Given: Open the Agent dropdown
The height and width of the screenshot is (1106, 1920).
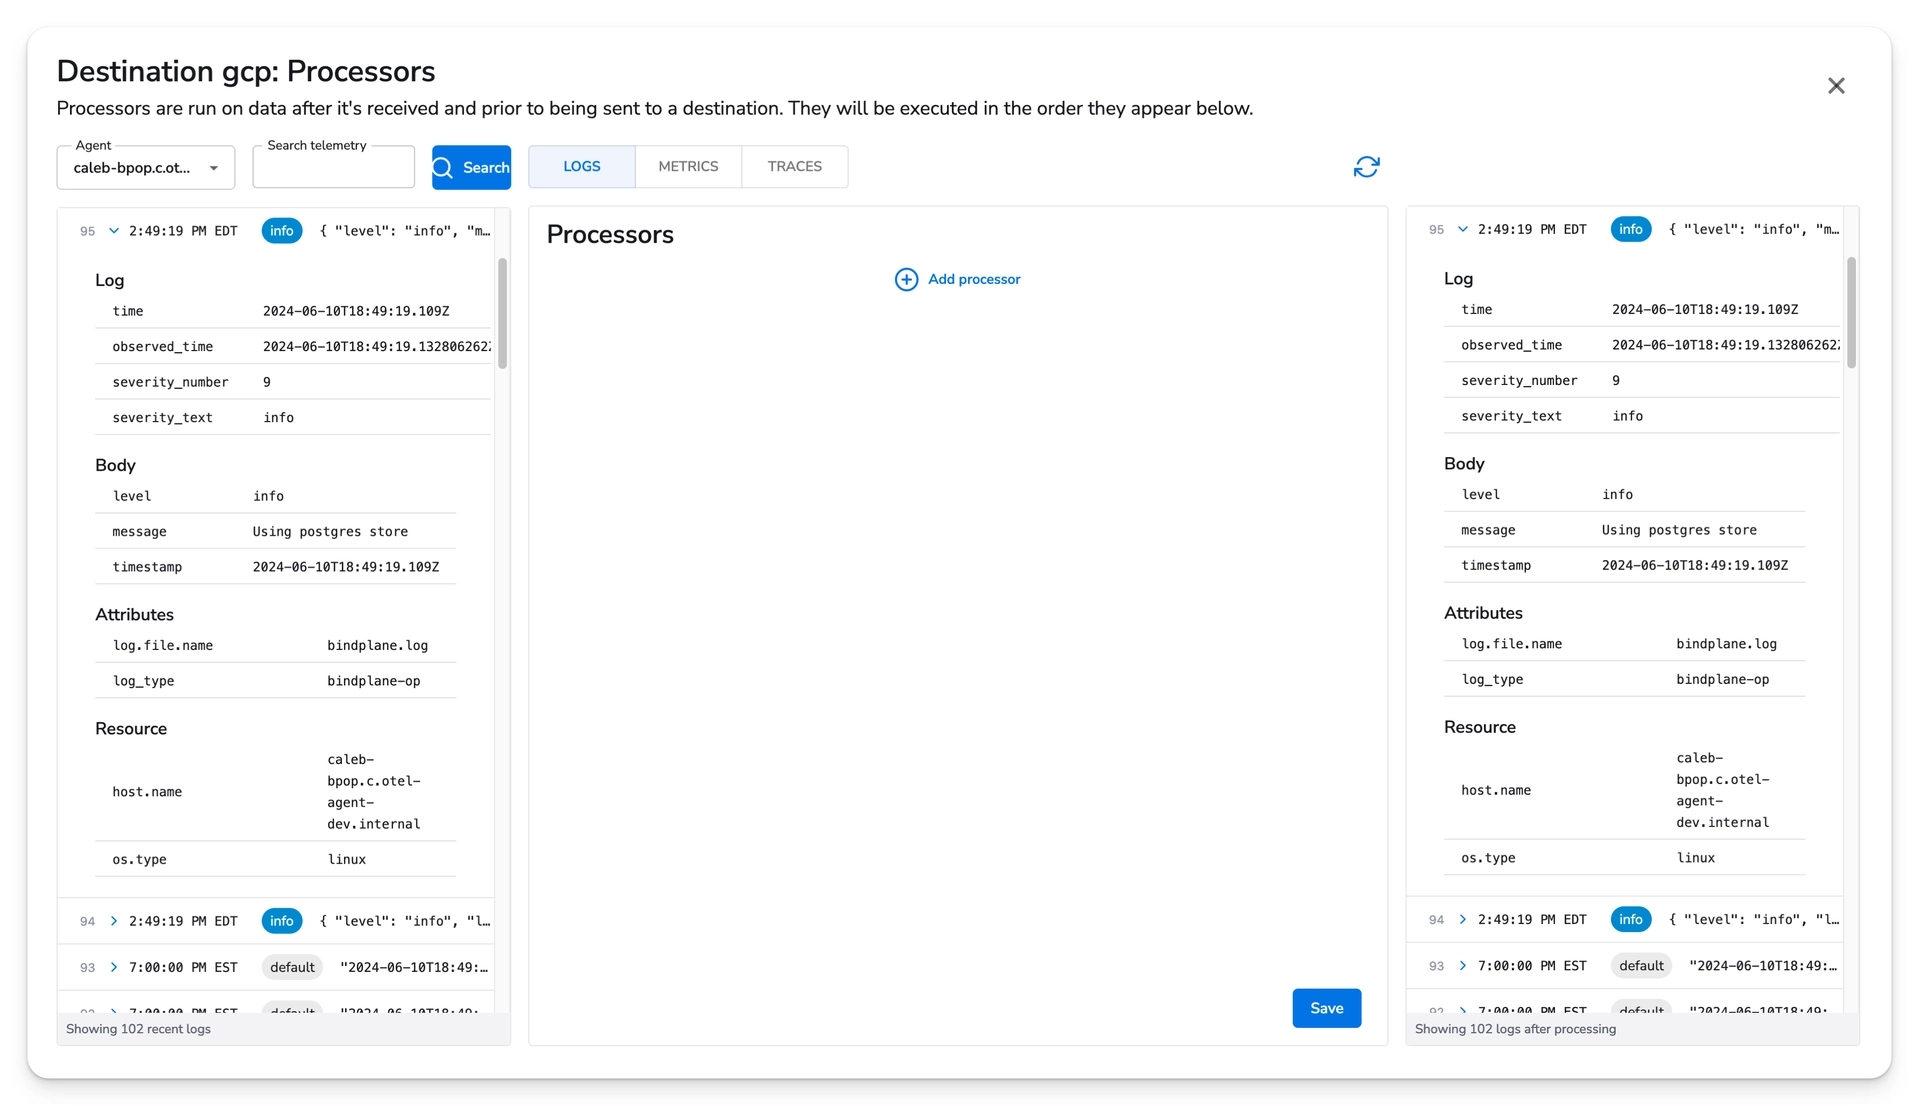Looking at the screenshot, I should [146, 168].
